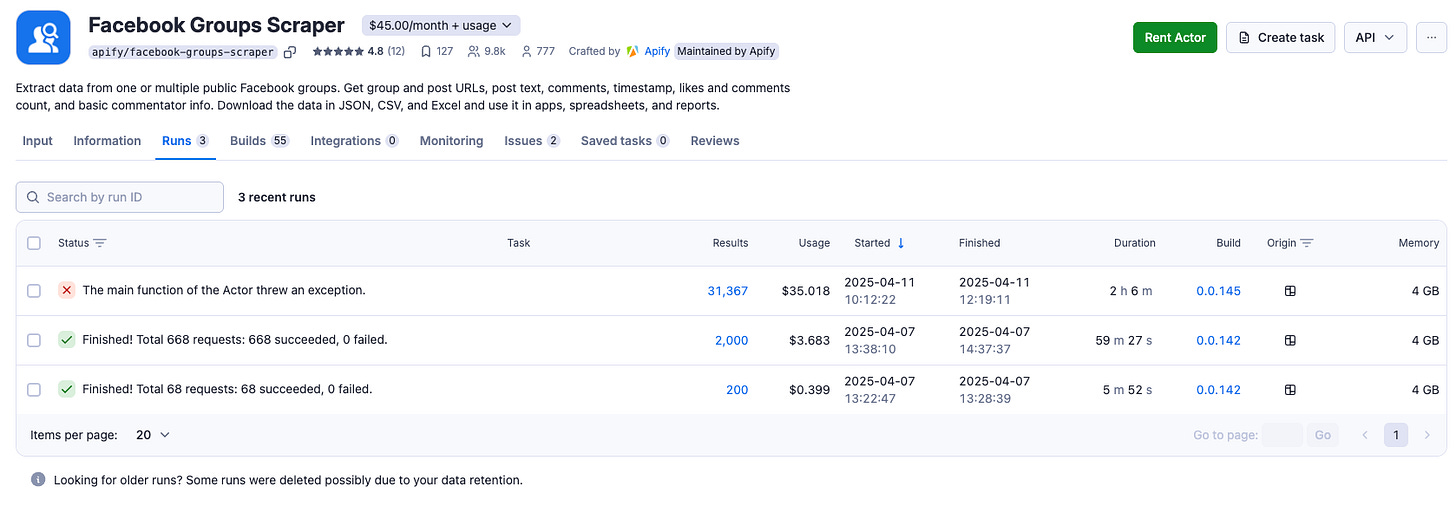This screenshot has height=508, width=1456.
Task: Toggle select-all runs checkbox in header
Action: (x=34, y=243)
